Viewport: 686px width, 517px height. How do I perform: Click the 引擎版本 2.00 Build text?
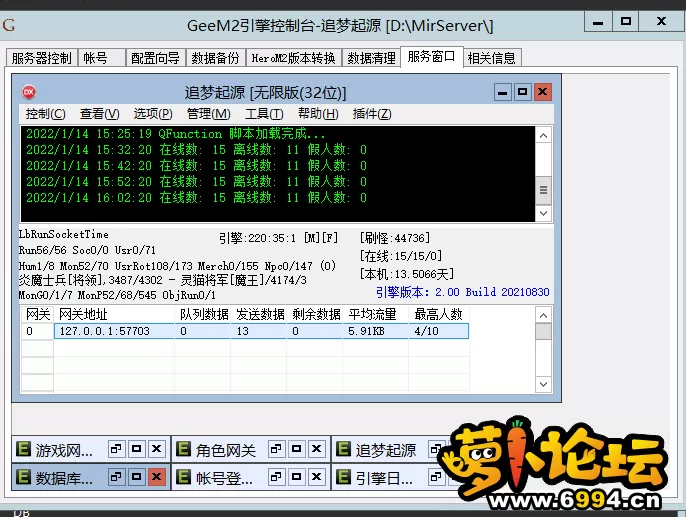tap(462, 292)
